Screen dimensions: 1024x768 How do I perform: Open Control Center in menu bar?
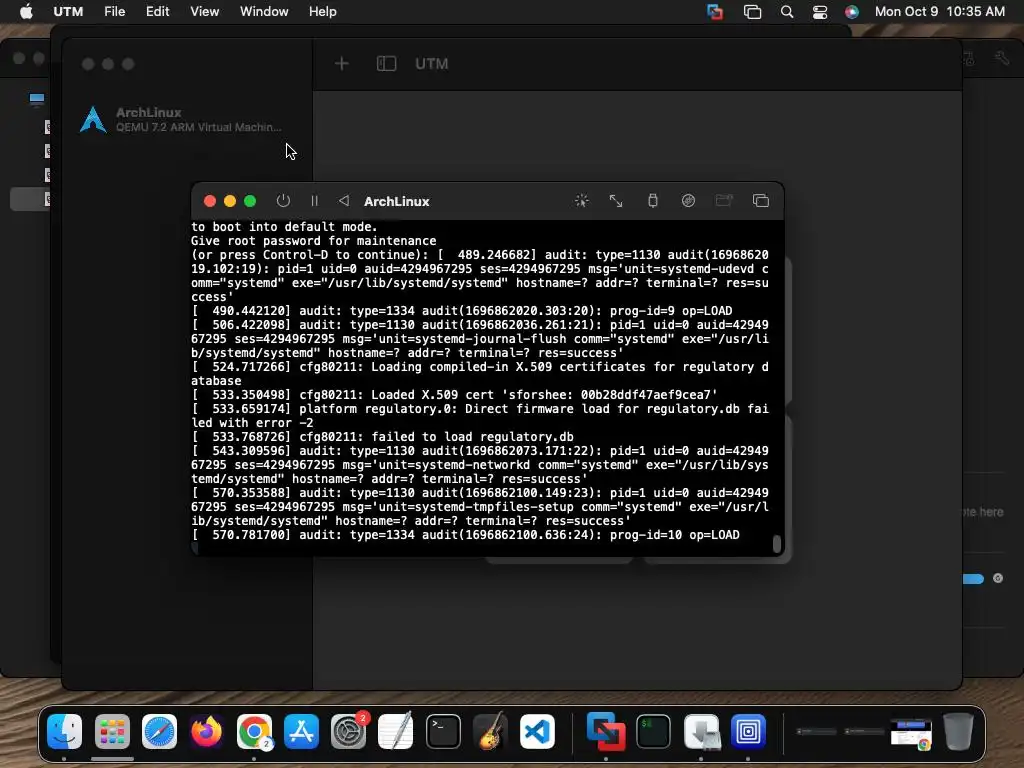(x=820, y=12)
